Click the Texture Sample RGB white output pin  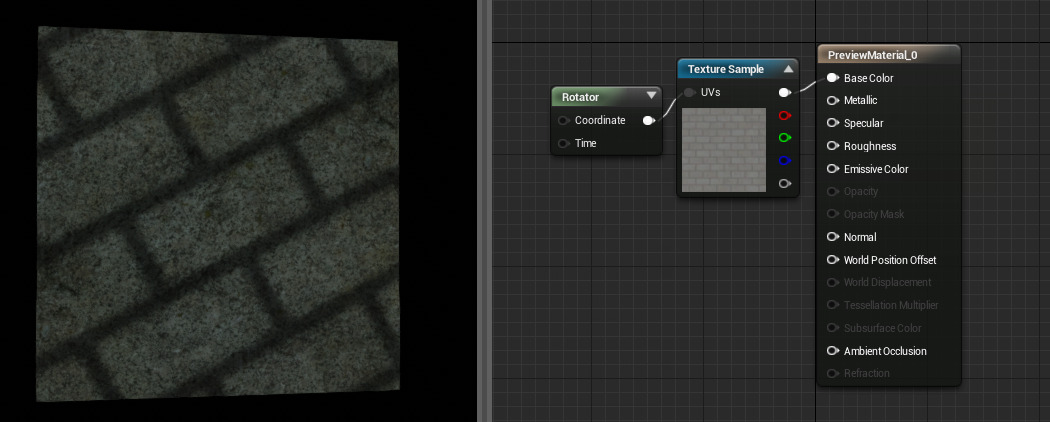coord(785,93)
